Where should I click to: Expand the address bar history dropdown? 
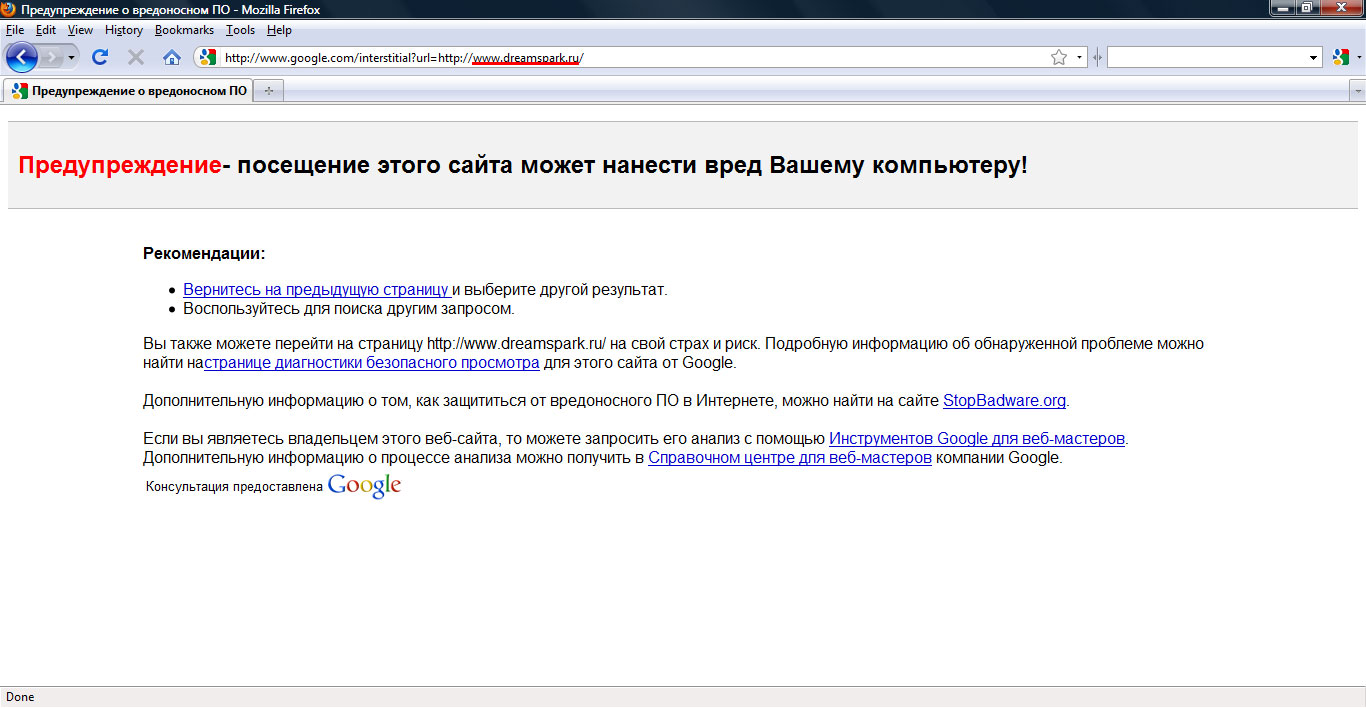pyautogui.click(x=1079, y=58)
